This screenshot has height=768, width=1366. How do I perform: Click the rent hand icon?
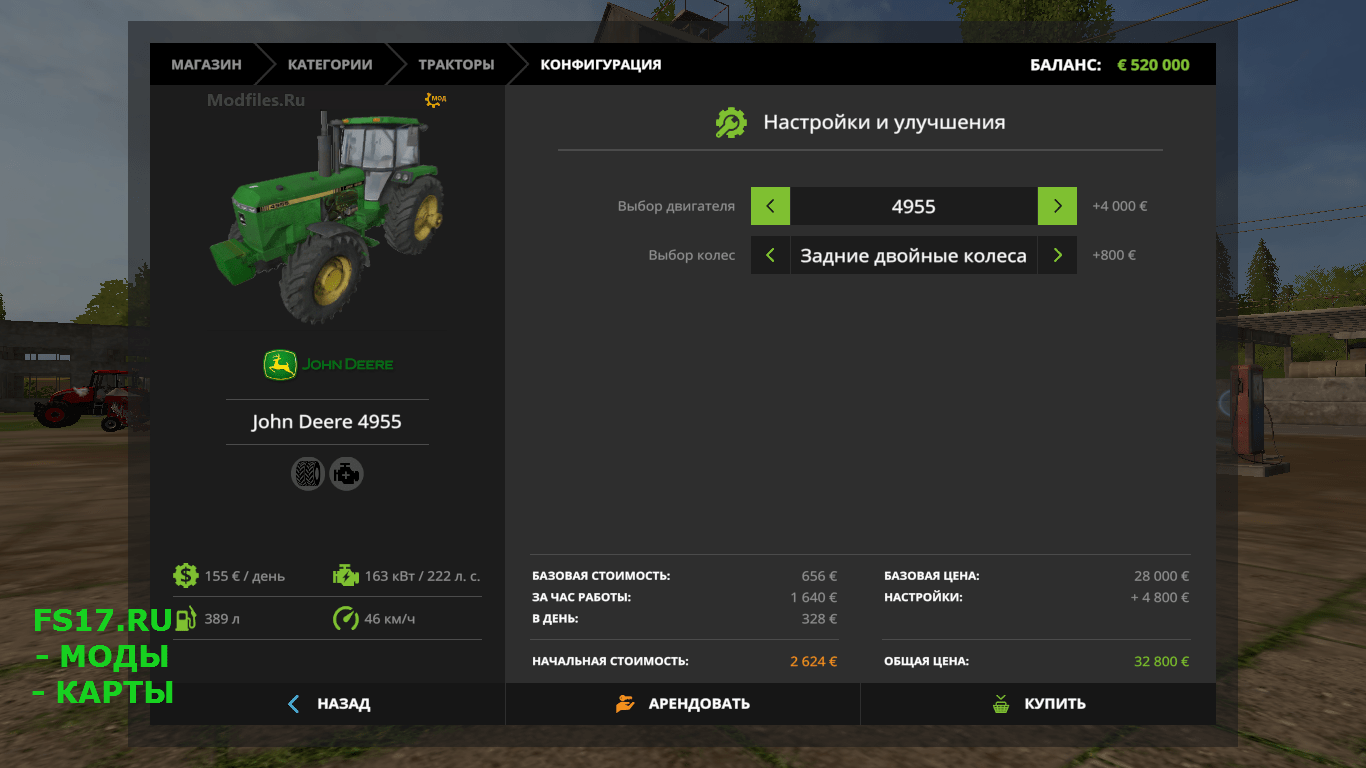pos(625,704)
